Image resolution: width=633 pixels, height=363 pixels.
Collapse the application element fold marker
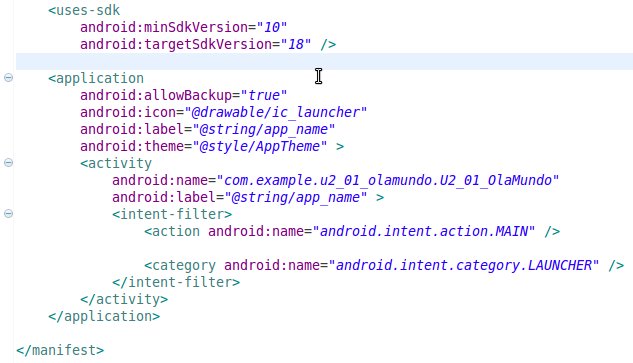pyautogui.click(x=8, y=78)
